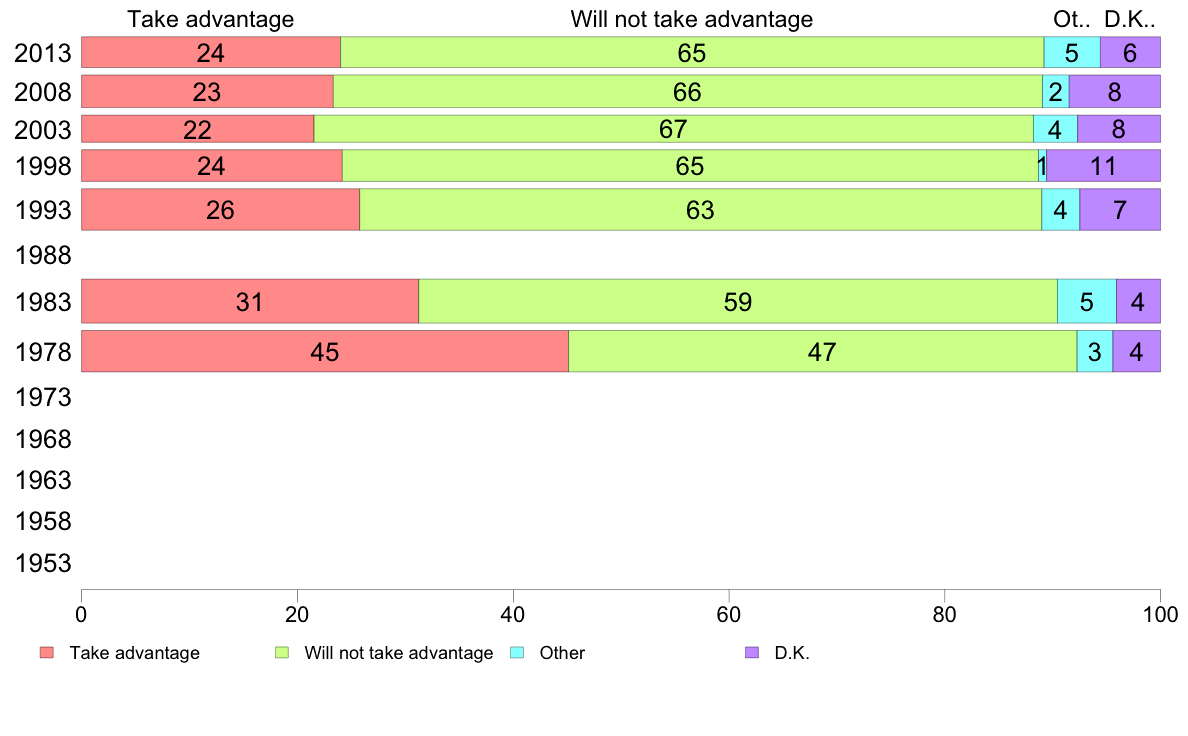
Task: Click the purple 11 segment in 1998 bar
Action: tap(1103, 166)
